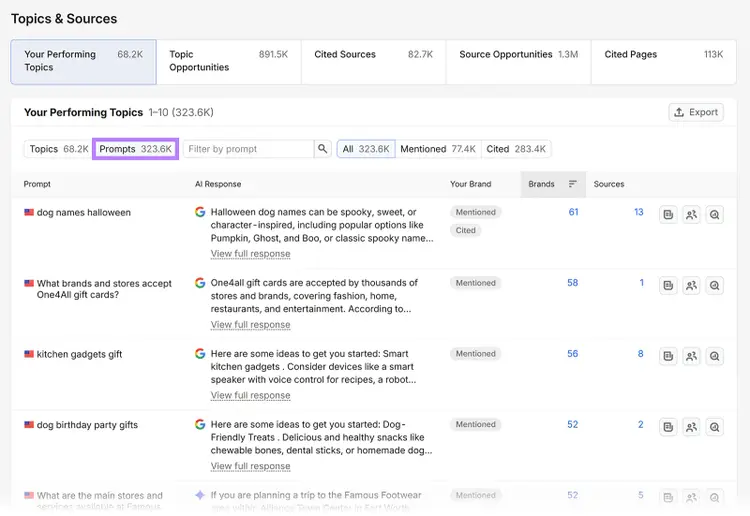Click Google icon in dog birthday response
Screen dimensions: 750x516
point(200,424)
